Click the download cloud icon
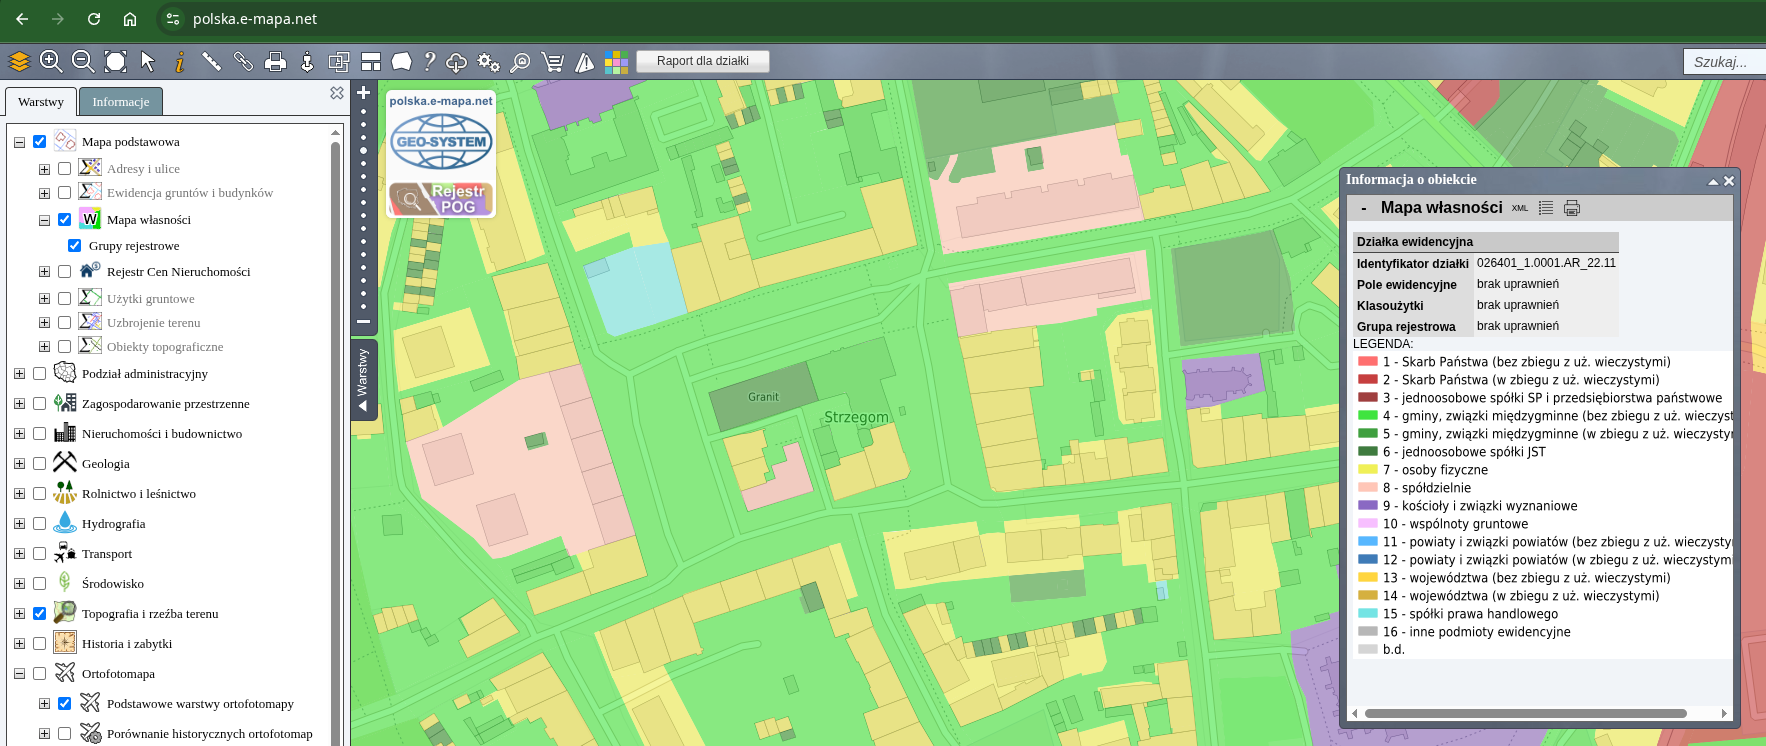This screenshot has height=746, width=1766. point(456,62)
